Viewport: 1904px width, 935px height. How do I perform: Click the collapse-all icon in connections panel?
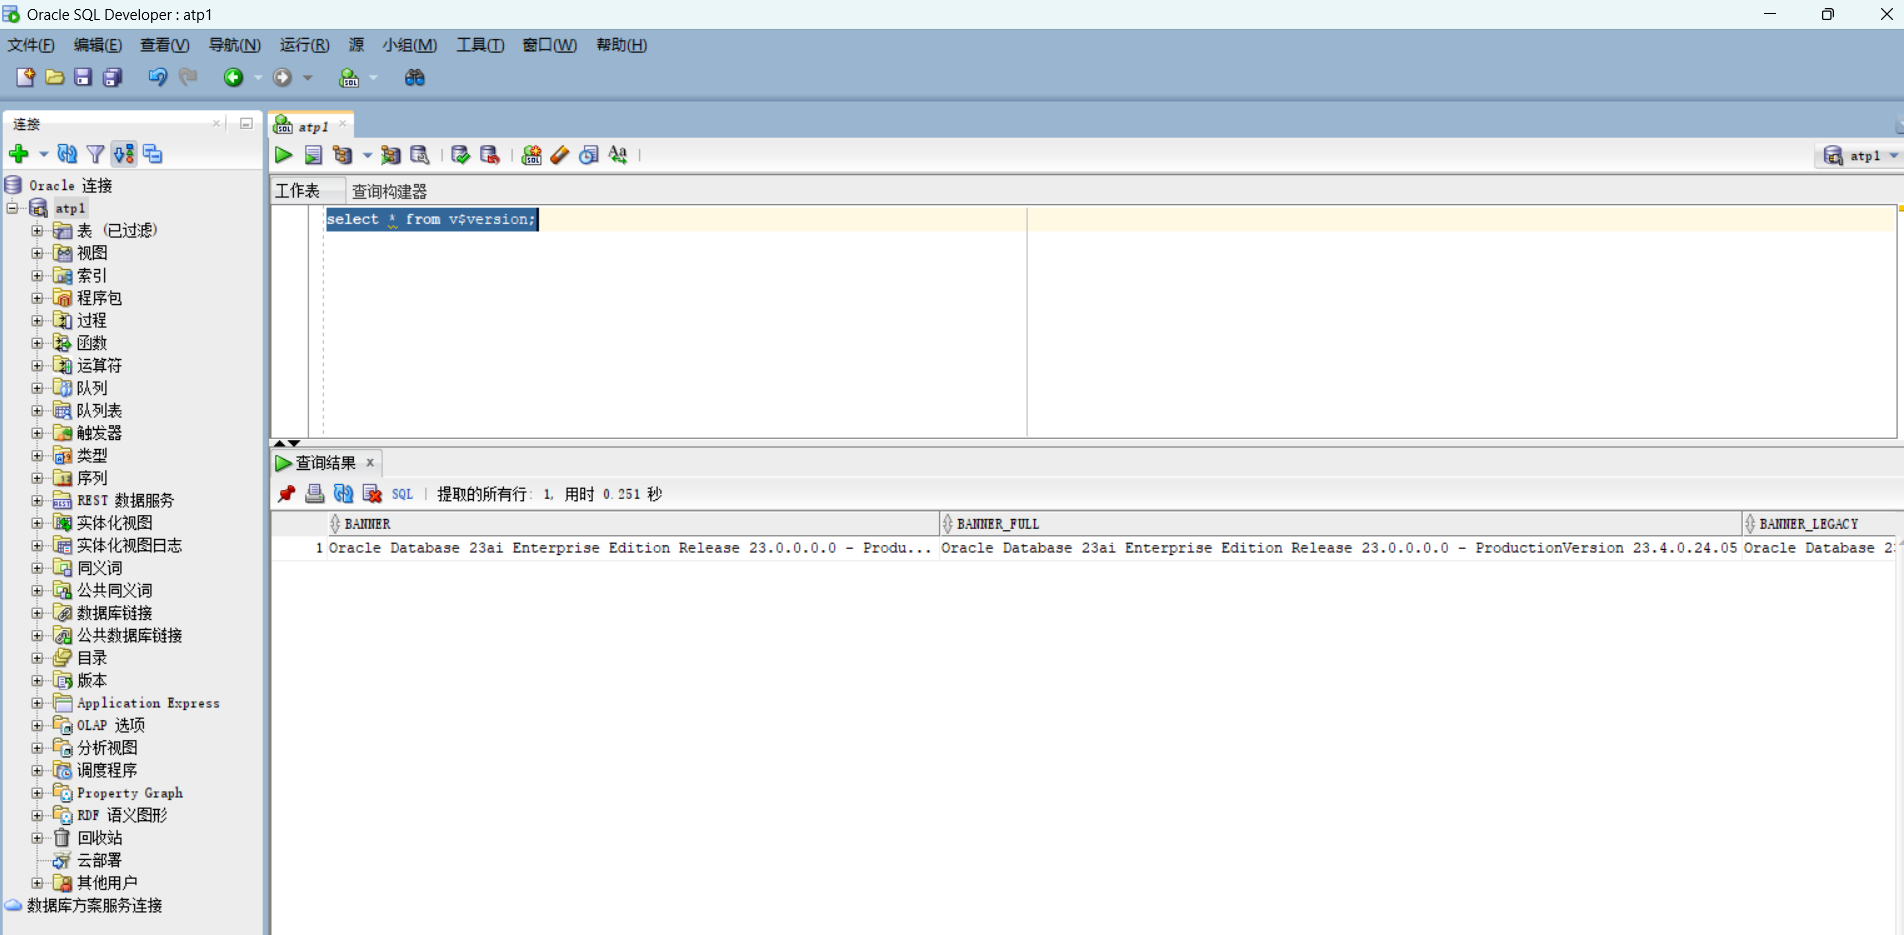tap(152, 154)
